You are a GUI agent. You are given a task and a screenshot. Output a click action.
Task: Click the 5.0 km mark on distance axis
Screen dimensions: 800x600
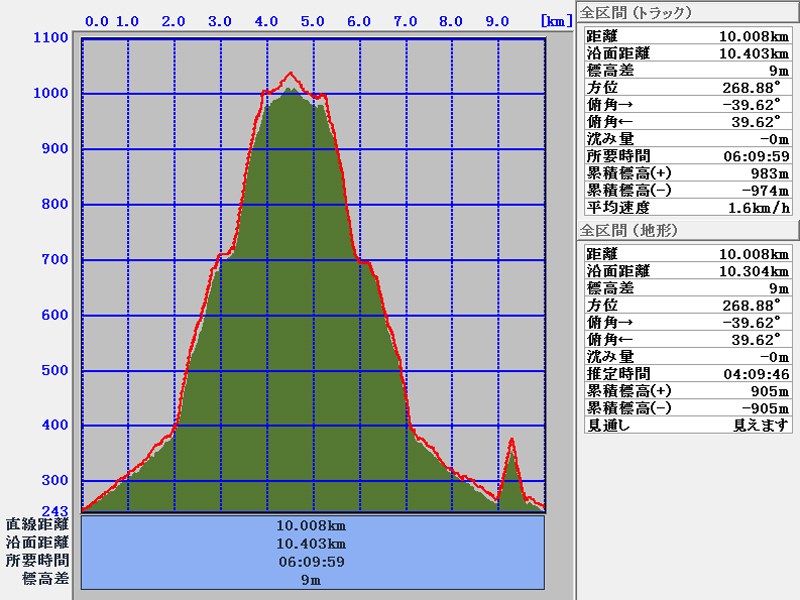[312, 21]
